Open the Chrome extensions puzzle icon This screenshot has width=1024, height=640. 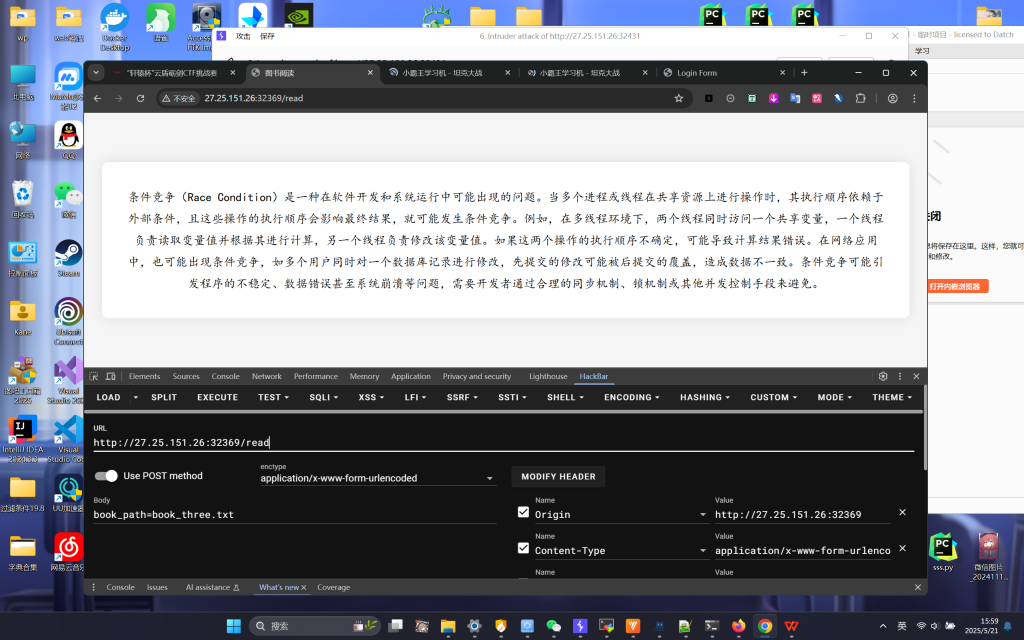(x=860, y=99)
